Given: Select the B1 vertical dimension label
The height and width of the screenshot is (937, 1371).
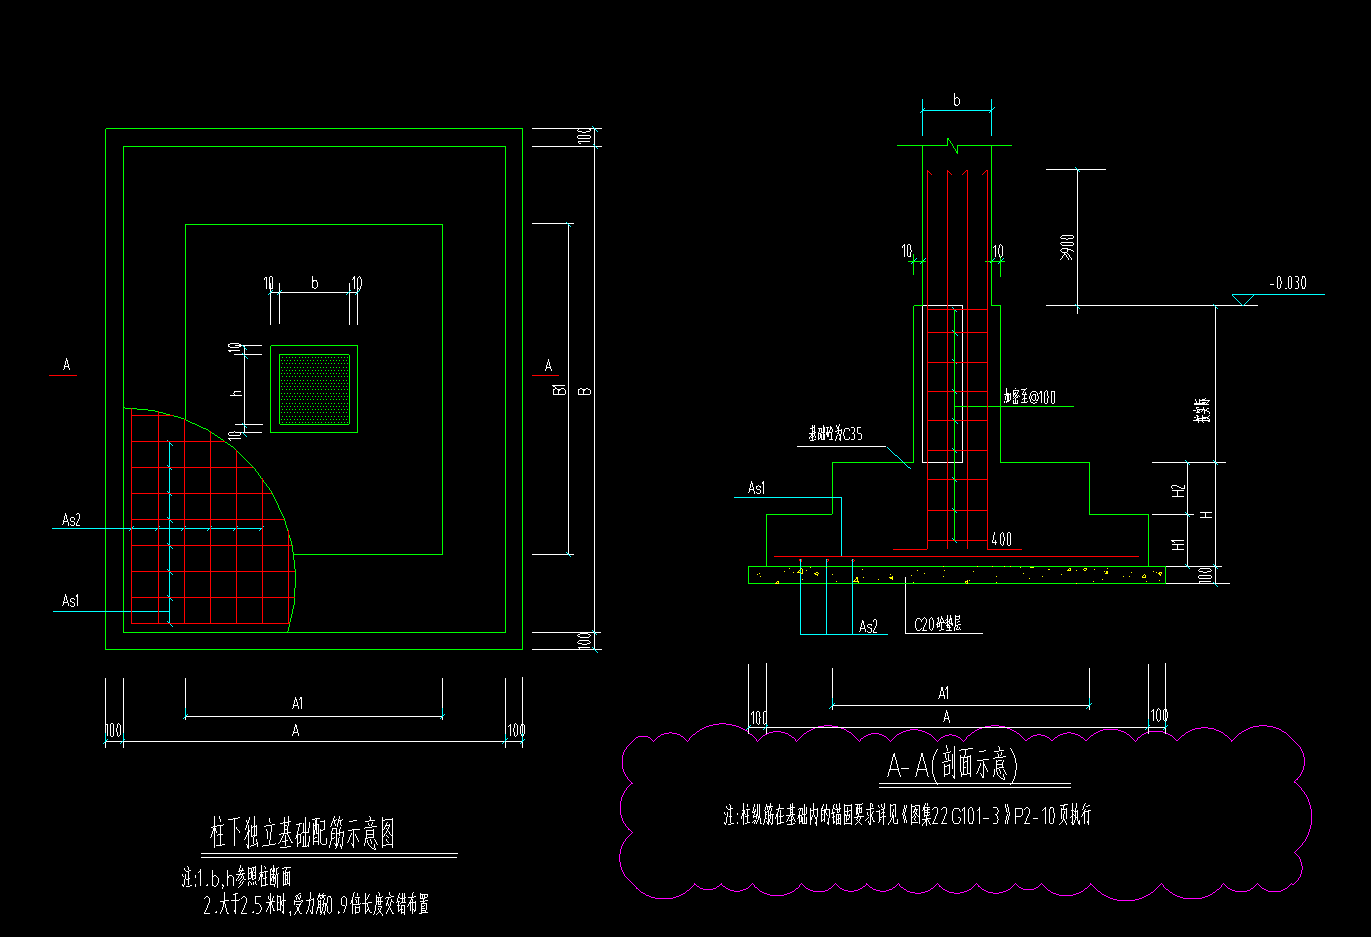Looking at the screenshot, I should (x=560, y=388).
